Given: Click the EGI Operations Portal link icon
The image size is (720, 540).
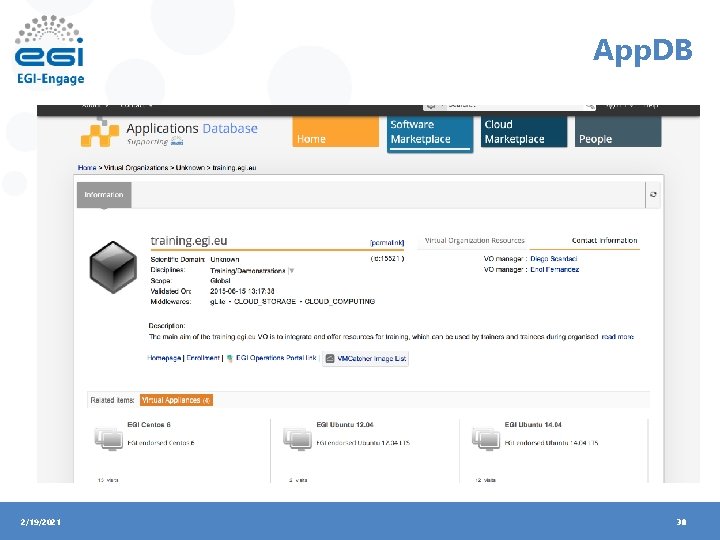Looking at the screenshot, I should (x=230, y=358).
